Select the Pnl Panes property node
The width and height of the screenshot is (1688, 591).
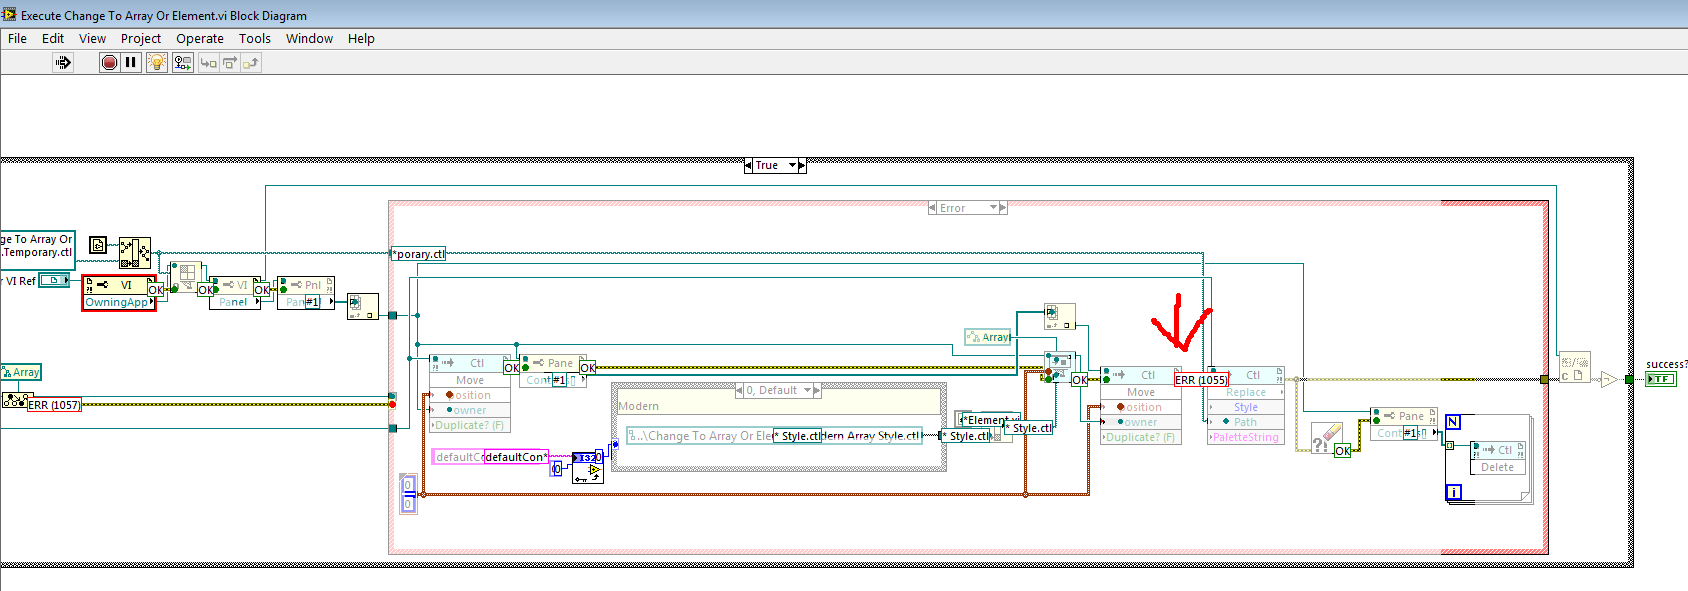pos(305,293)
